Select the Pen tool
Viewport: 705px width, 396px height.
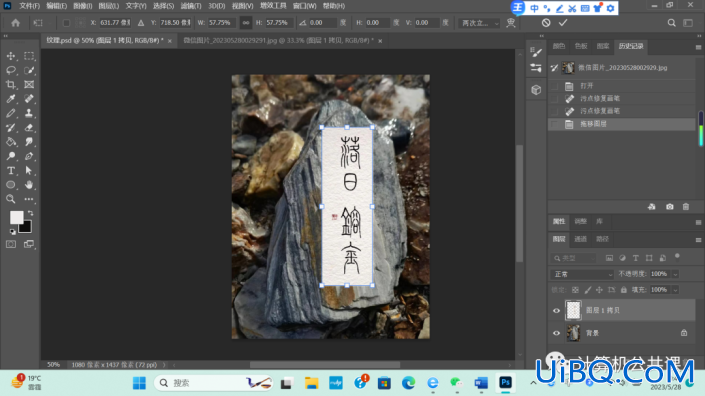(29, 156)
